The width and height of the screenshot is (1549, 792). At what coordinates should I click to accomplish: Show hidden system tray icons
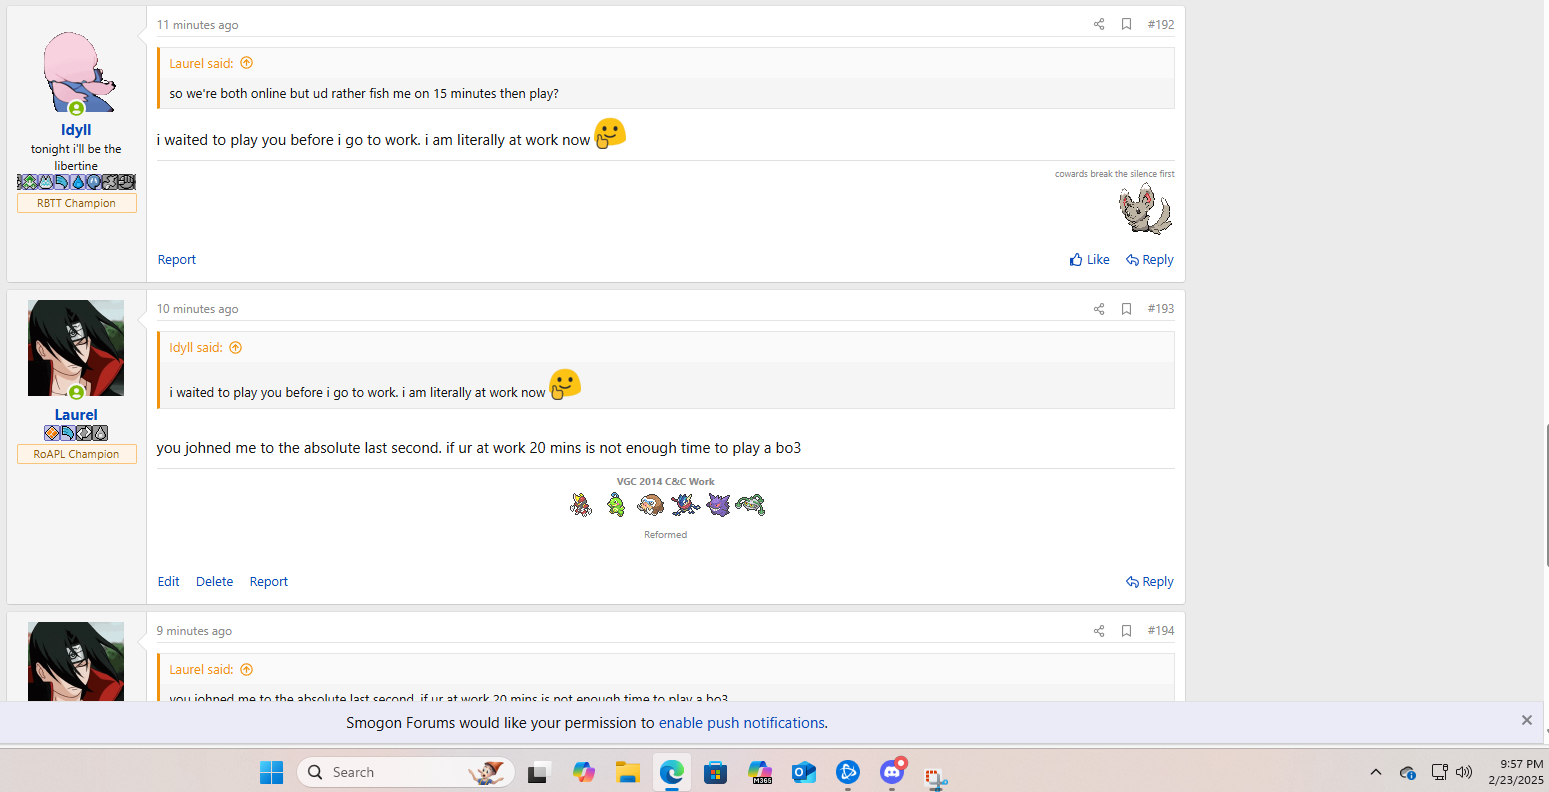pyautogui.click(x=1375, y=772)
